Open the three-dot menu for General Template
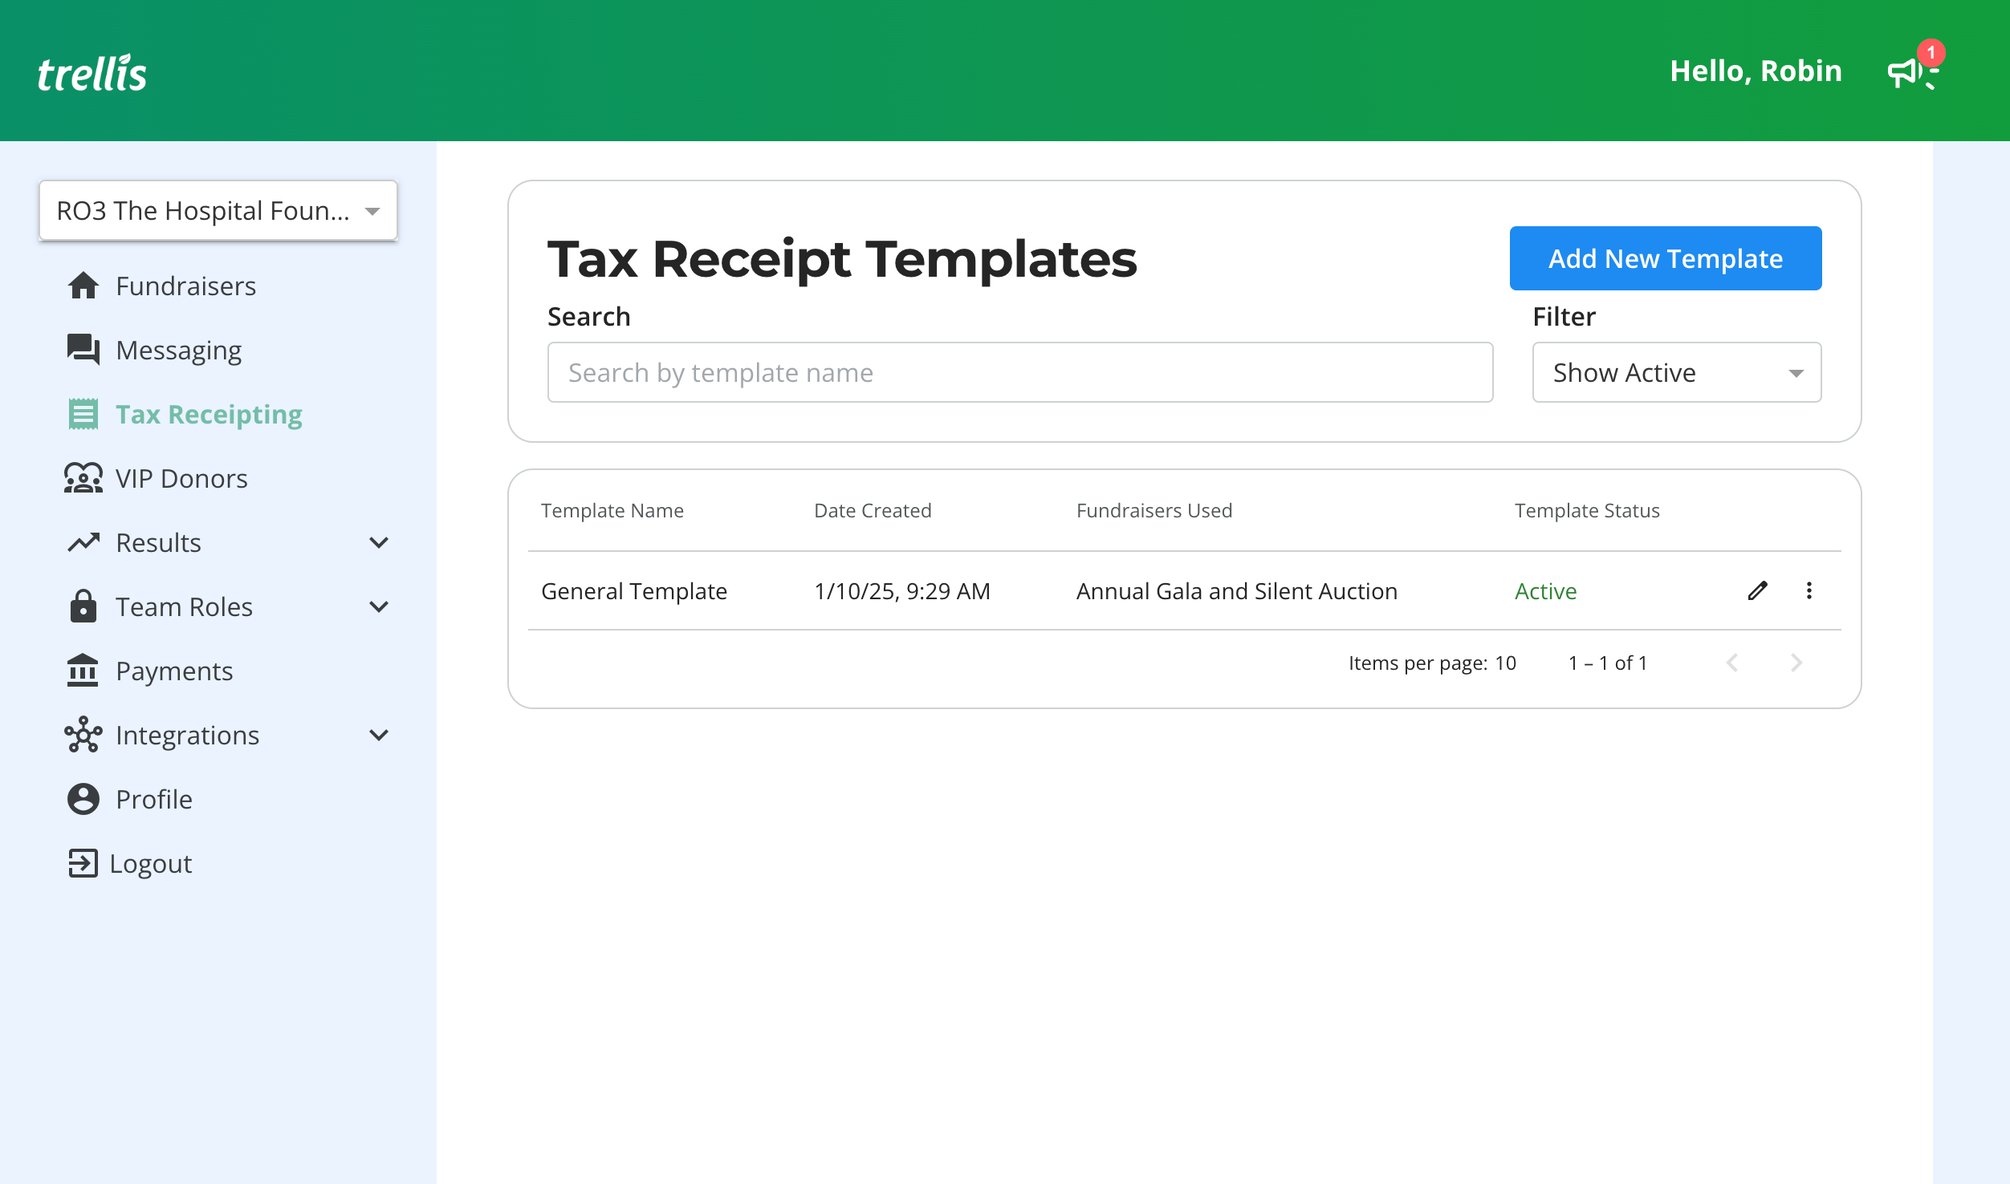The width and height of the screenshot is (2010, 1184). pos(1809,591)
